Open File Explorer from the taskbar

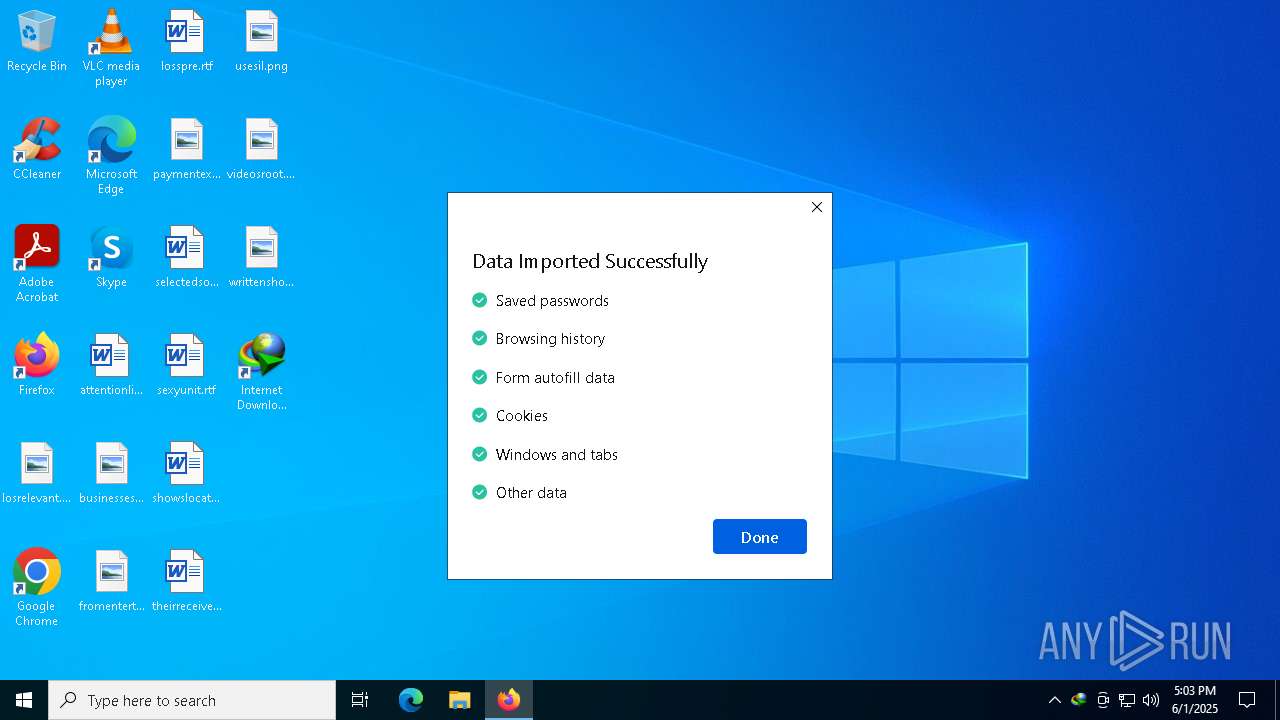[460, 700]
